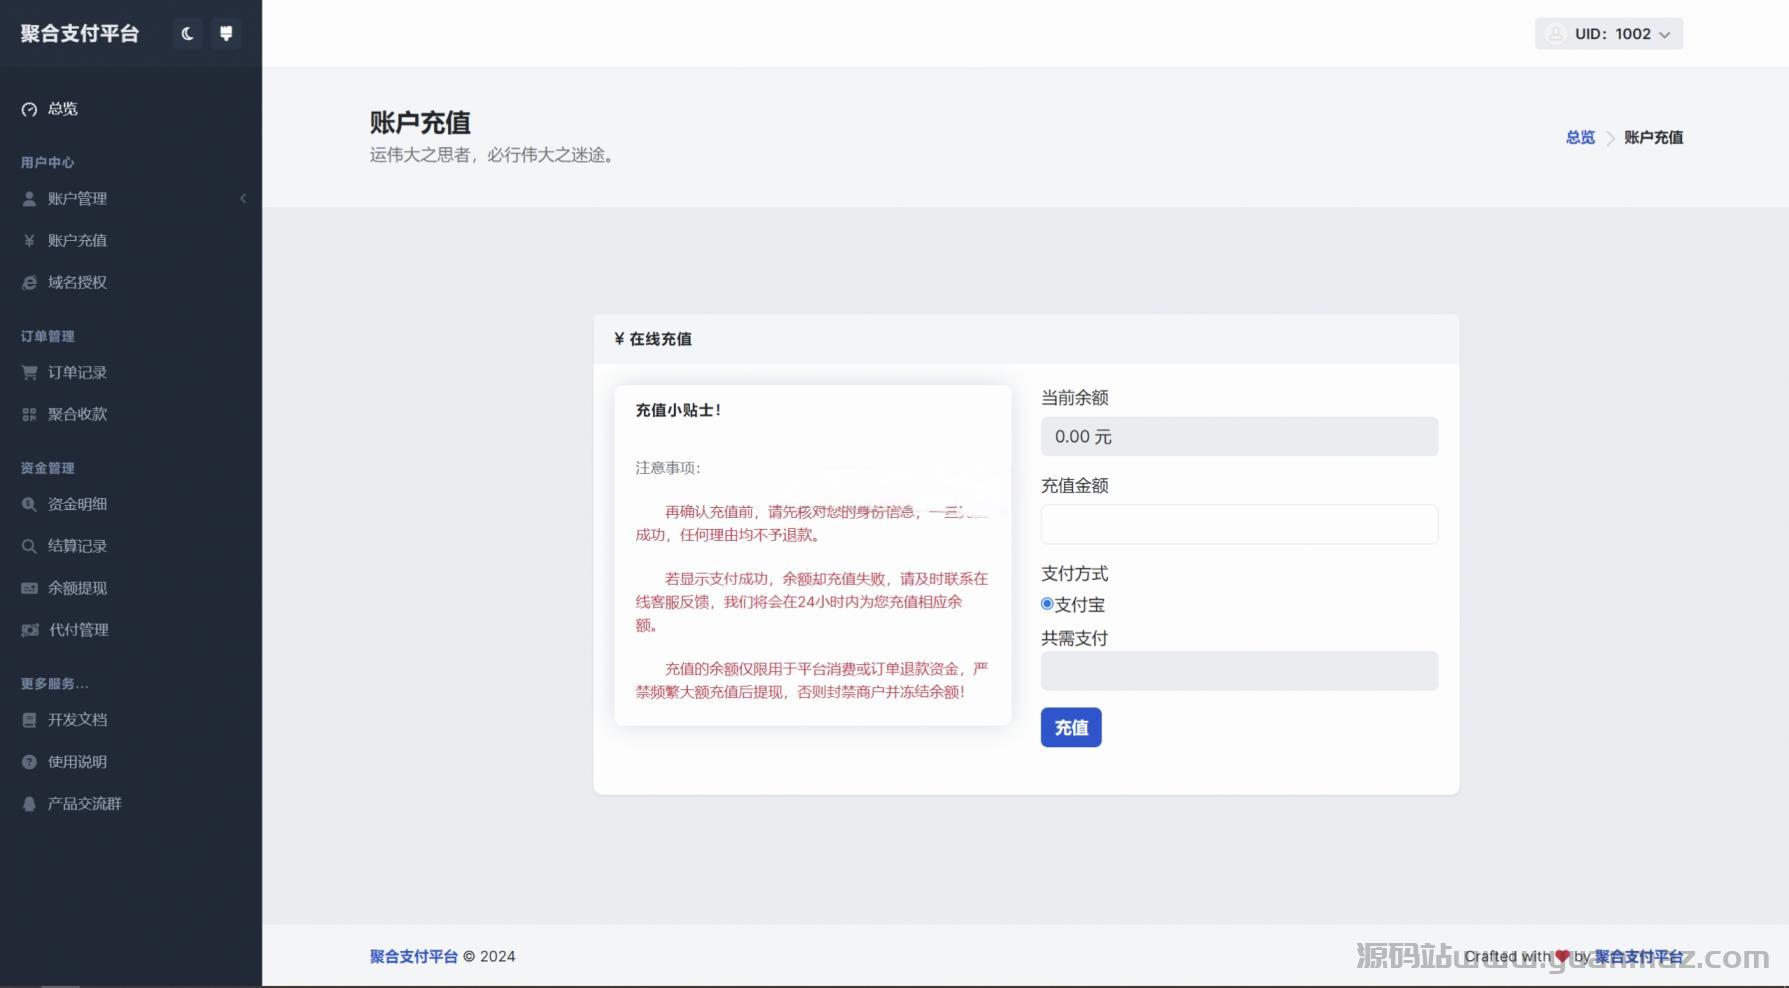The width and height of the screenshot is (1789, 988).
Task: Click the 余额提现 card icon
Action: 29,589
